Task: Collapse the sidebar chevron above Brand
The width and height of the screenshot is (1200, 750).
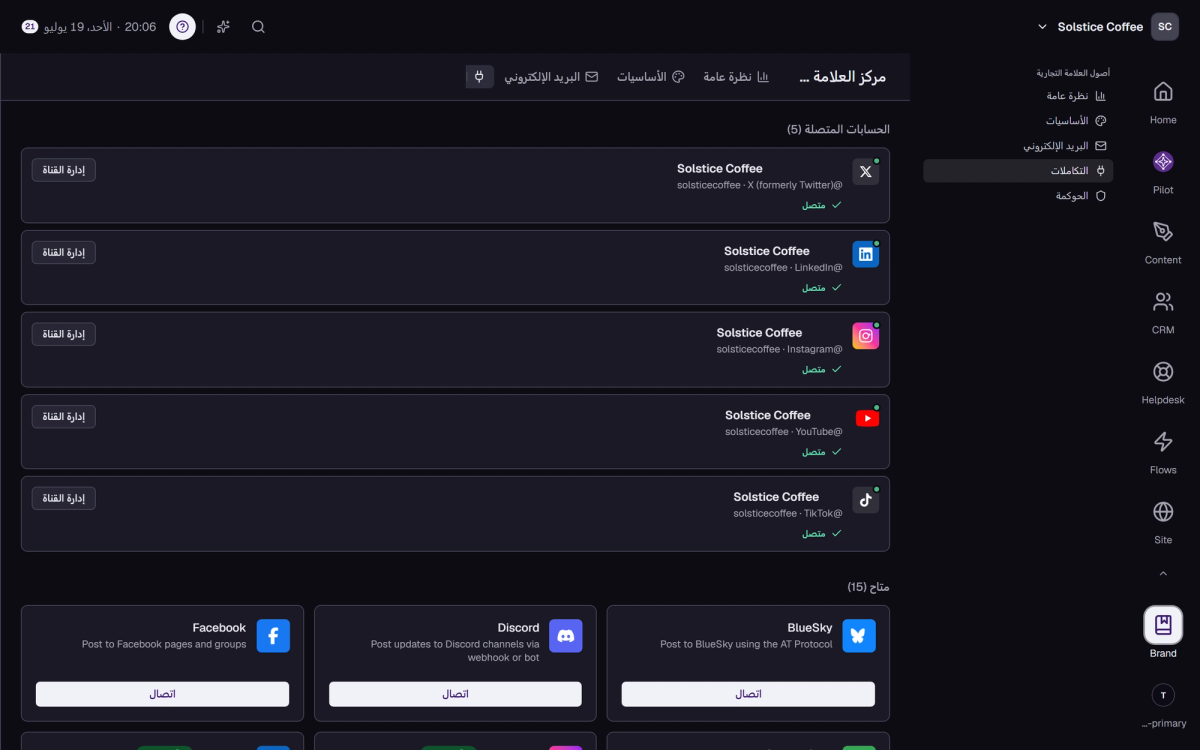Action: (x=1163, y=574)
